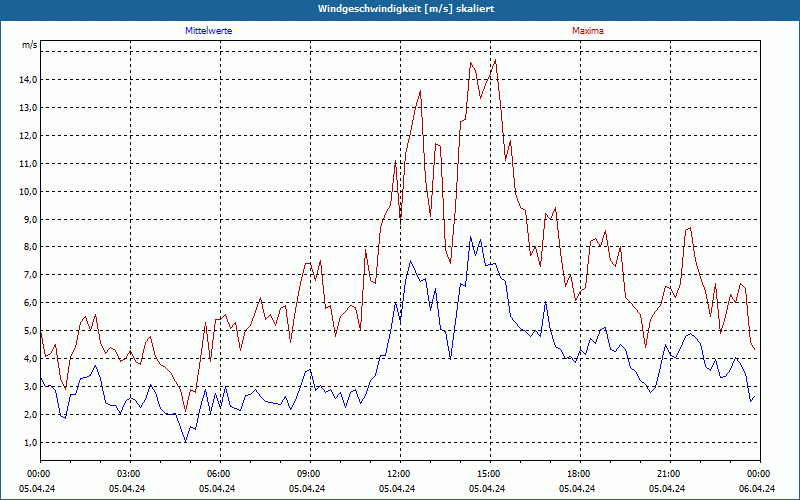Click the 10,0 y-axis value

point(29,191)
